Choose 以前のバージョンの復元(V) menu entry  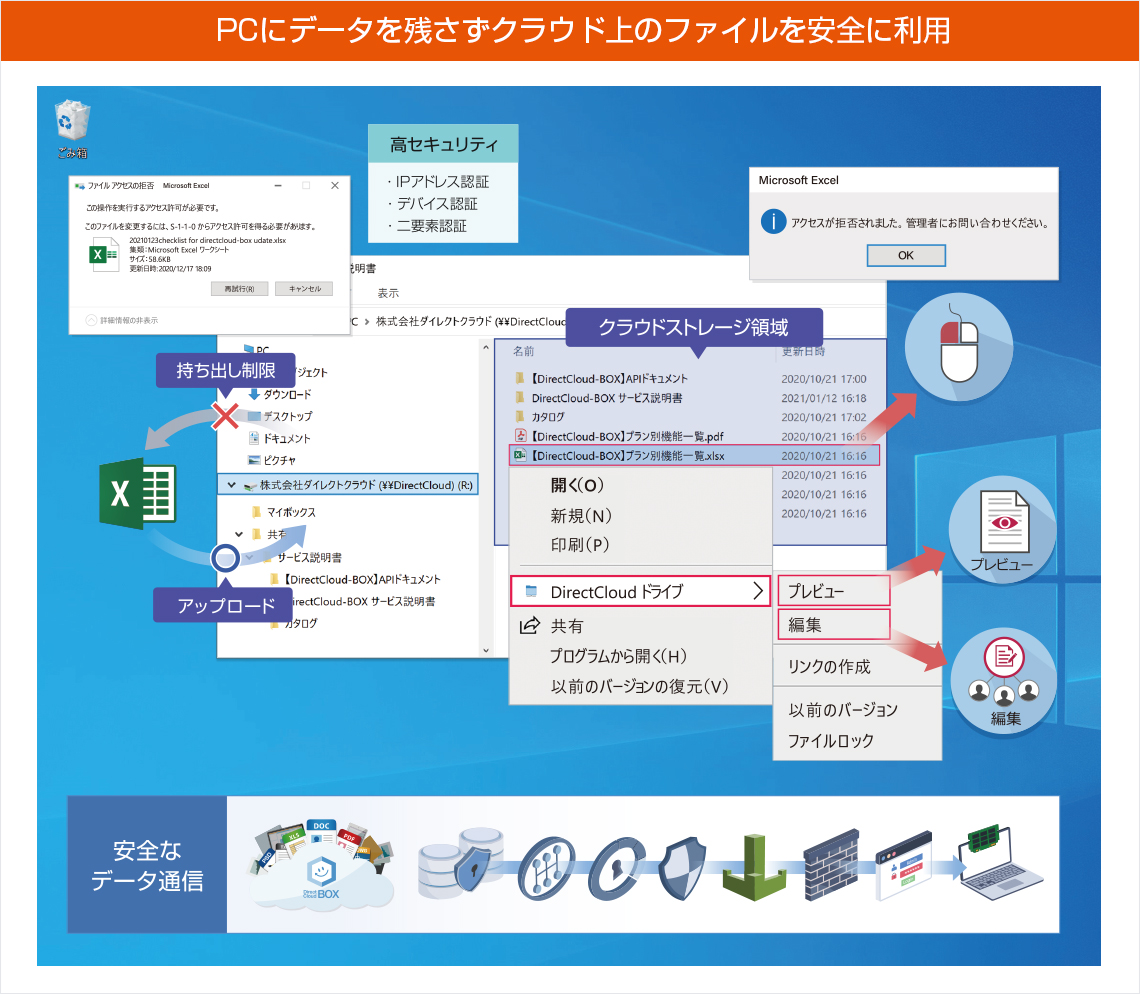640,686
